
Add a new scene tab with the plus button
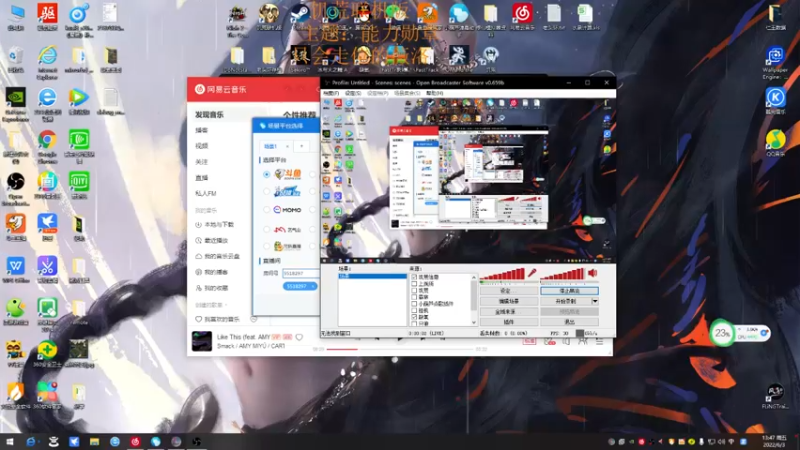pos(302,146)
